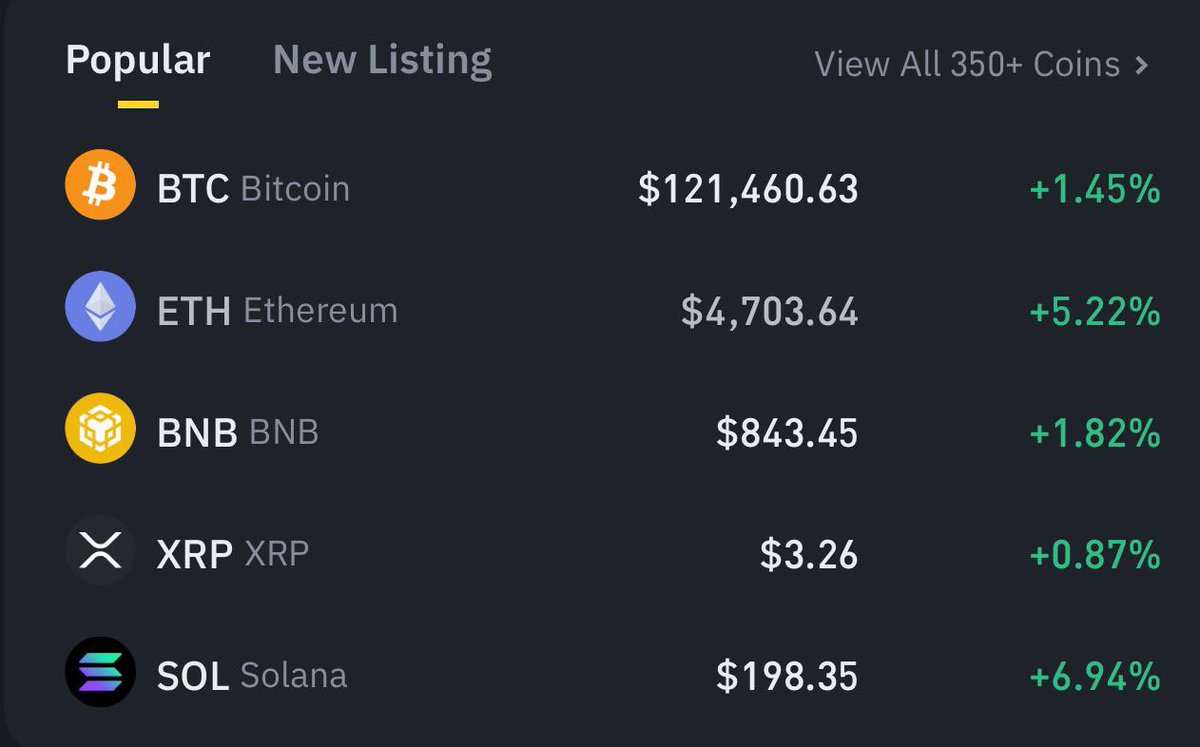1200x747 pixels.
Task: Click the XRP logo icon
Action: [x=100, y=551]
